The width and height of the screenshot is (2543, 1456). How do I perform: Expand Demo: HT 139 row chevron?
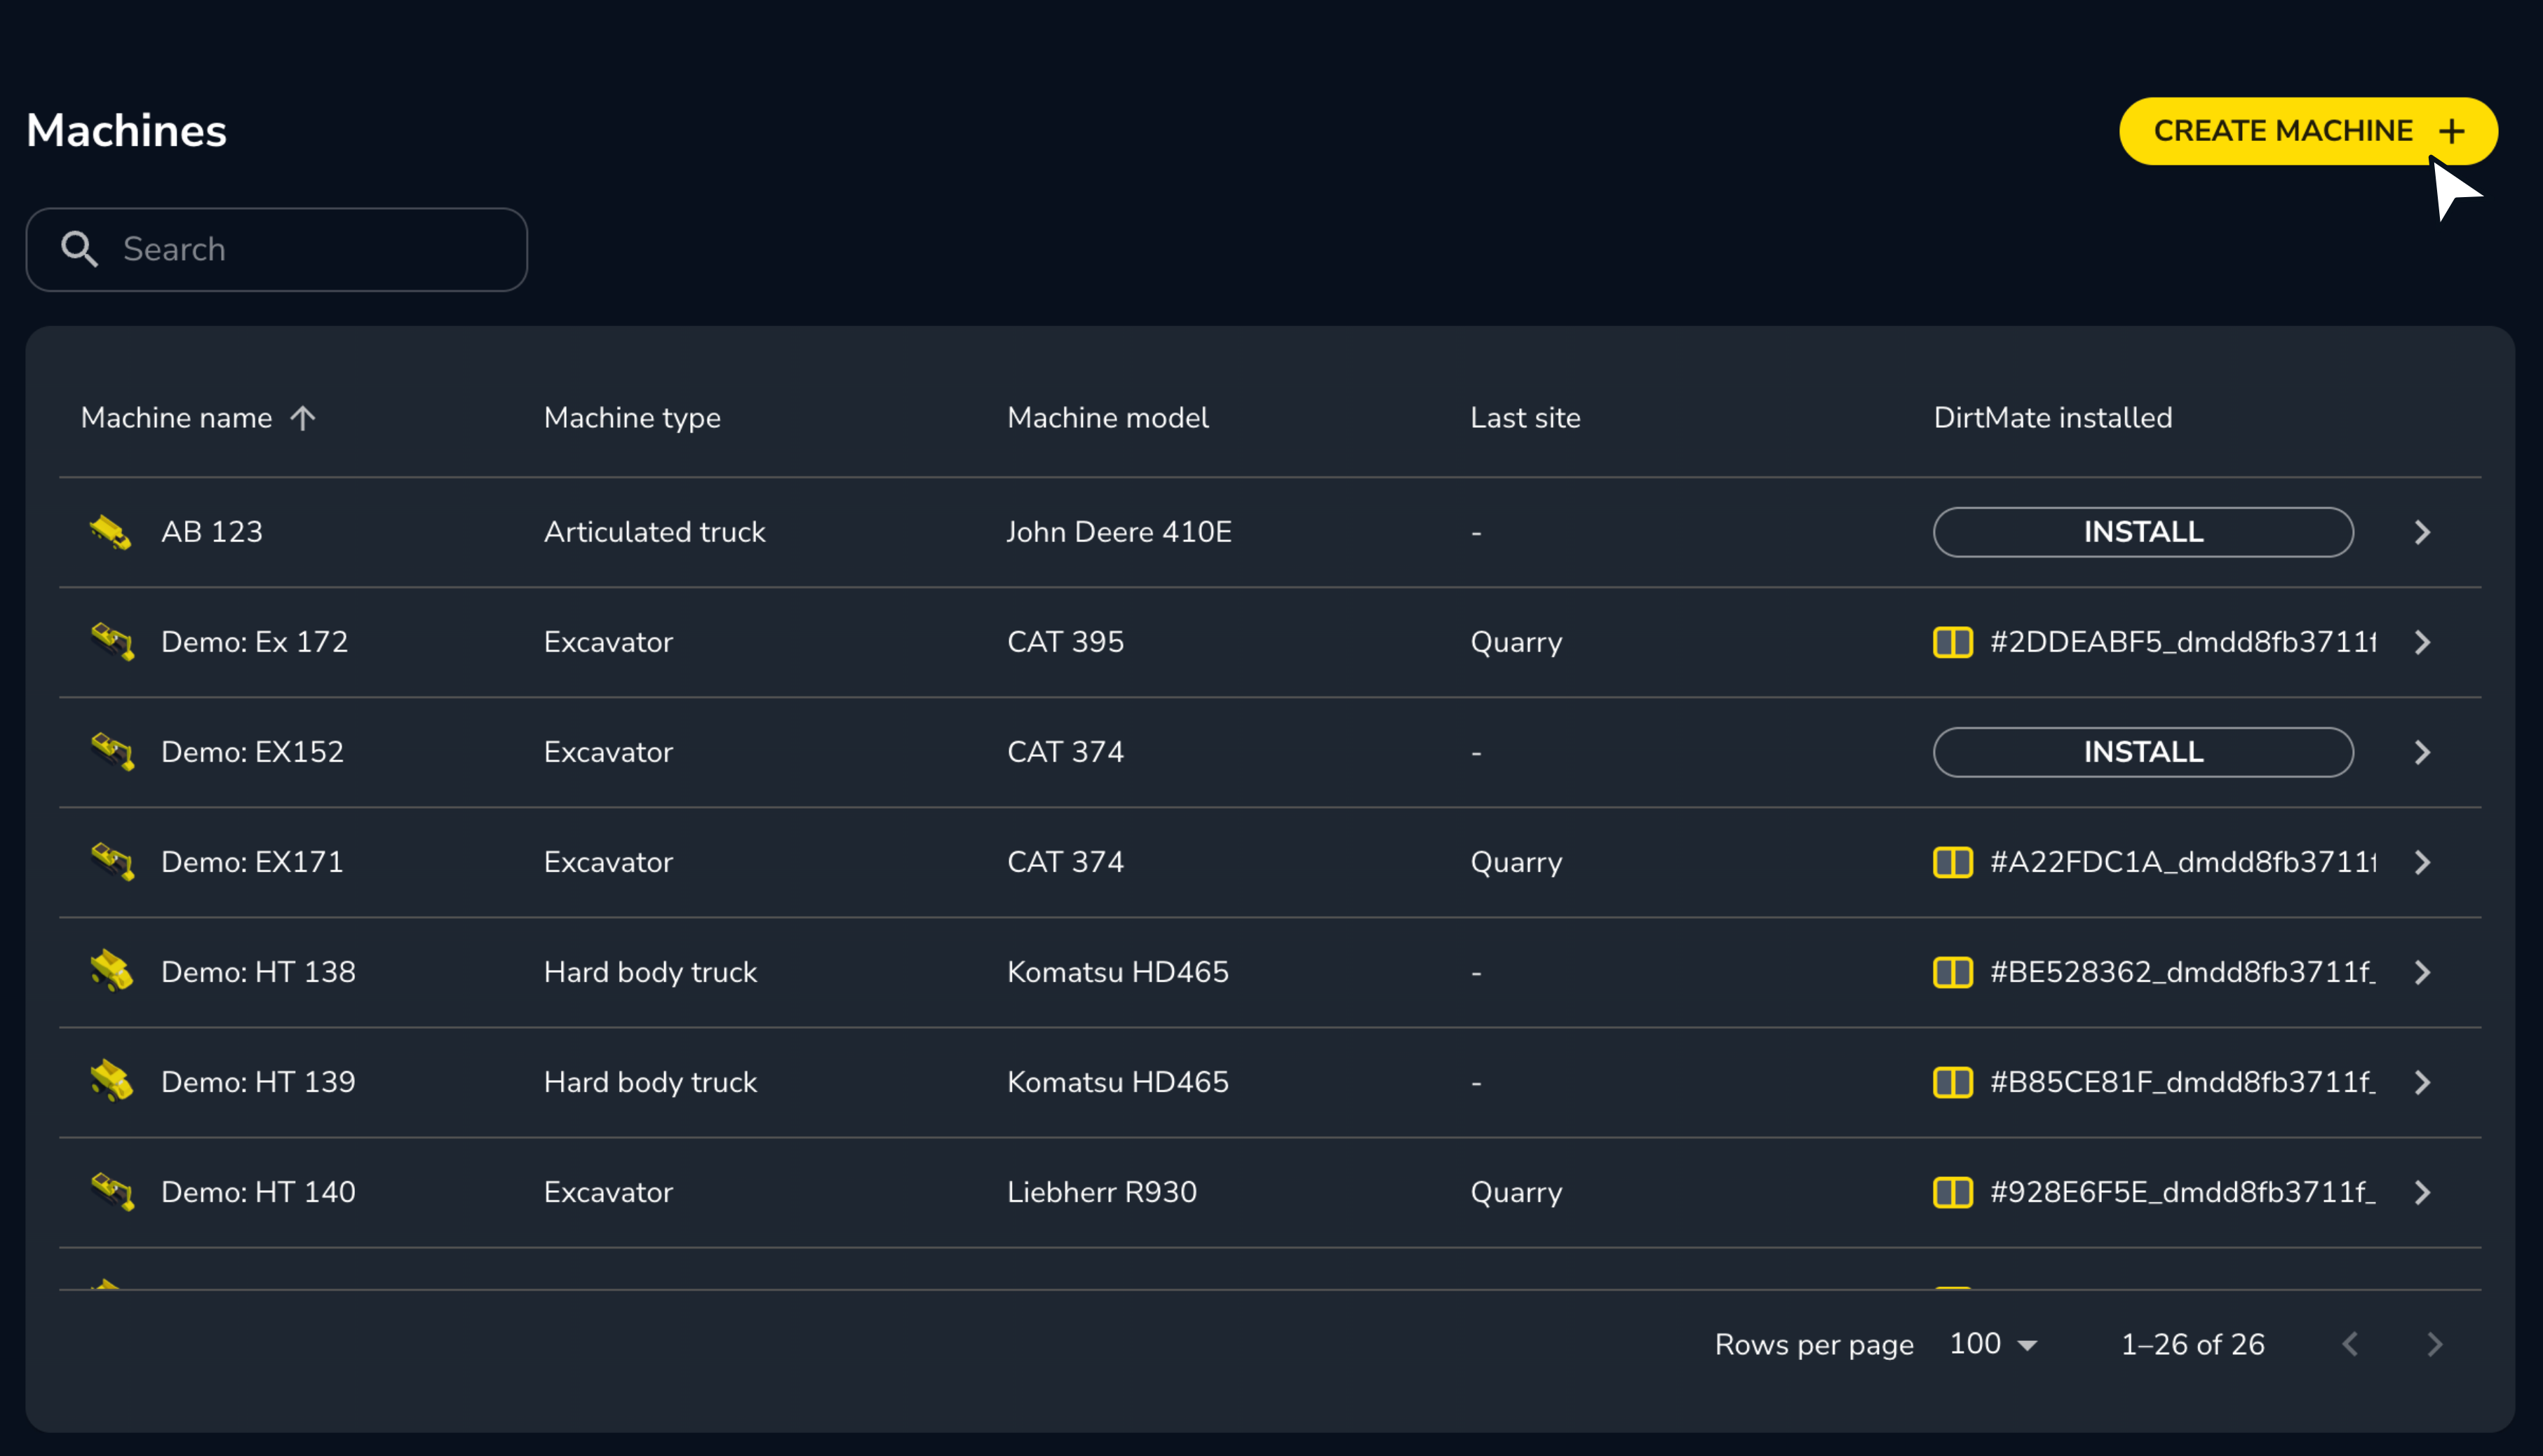point(2422,1082)
